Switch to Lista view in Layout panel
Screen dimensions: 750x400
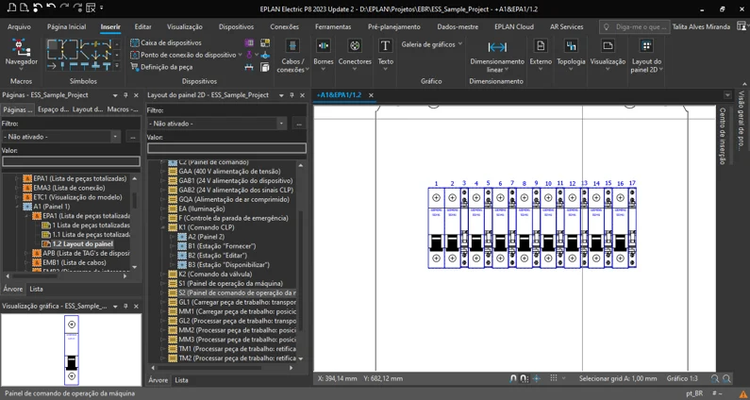click(x=181, y=380)
